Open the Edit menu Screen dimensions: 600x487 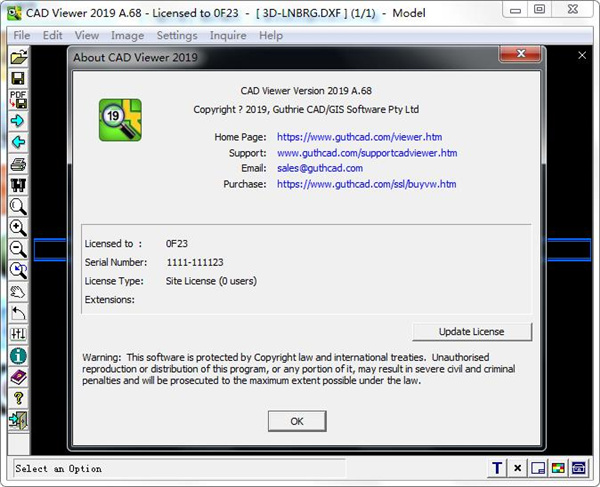pyautogui.click(x=52, y=36)
